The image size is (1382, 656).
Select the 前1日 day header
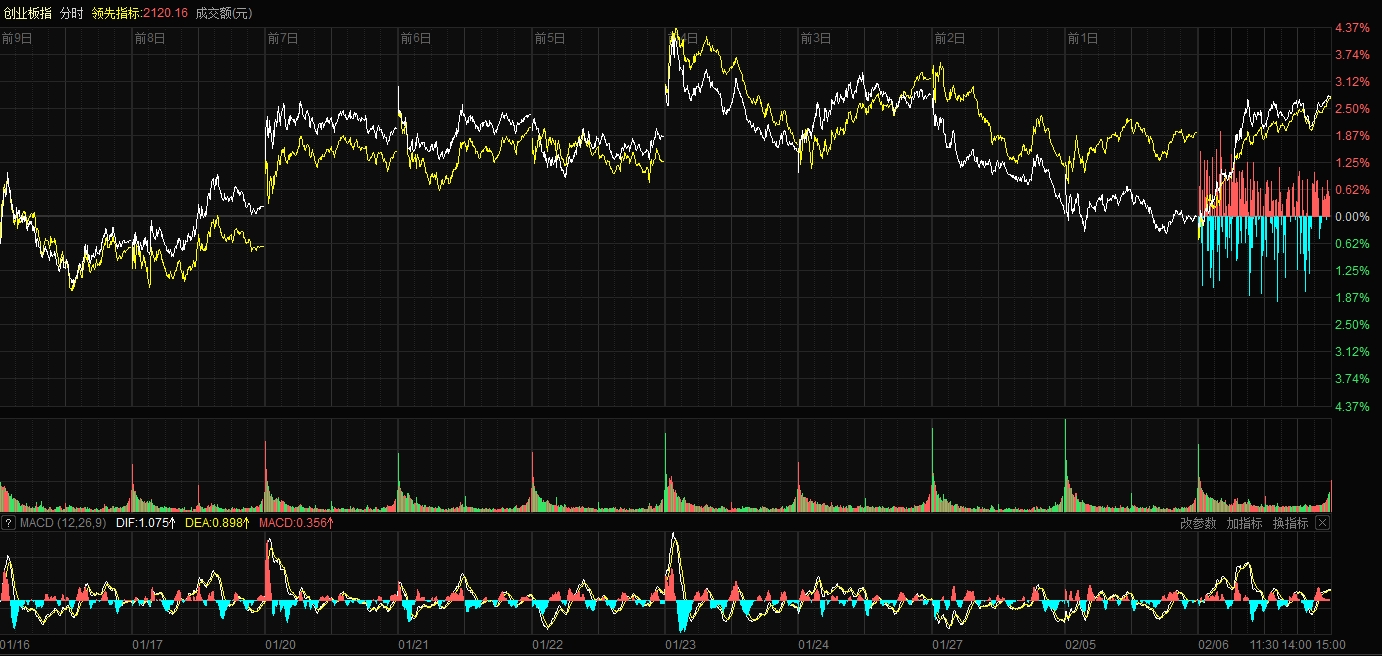tap(1083, 38)
